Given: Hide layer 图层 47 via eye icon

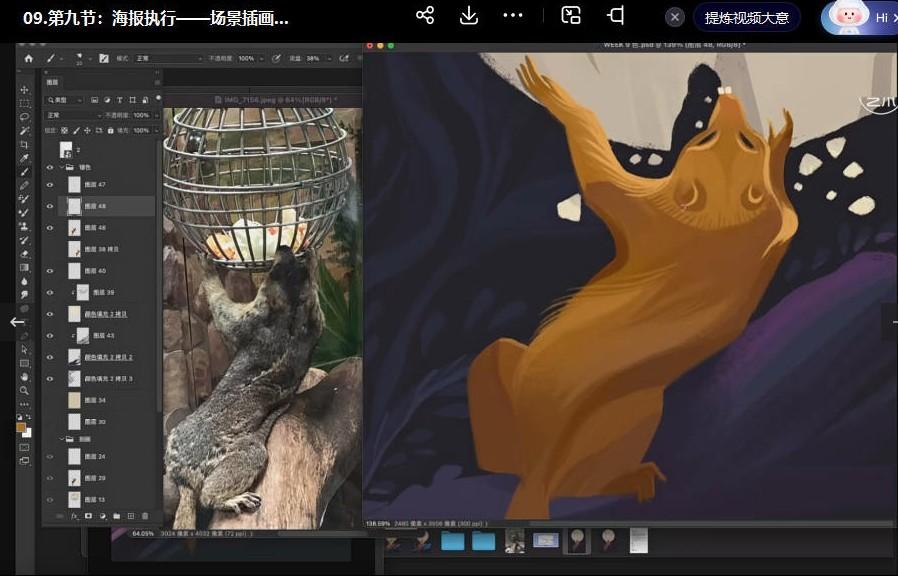Looking at the screenshot, I should tap(50, 185).
